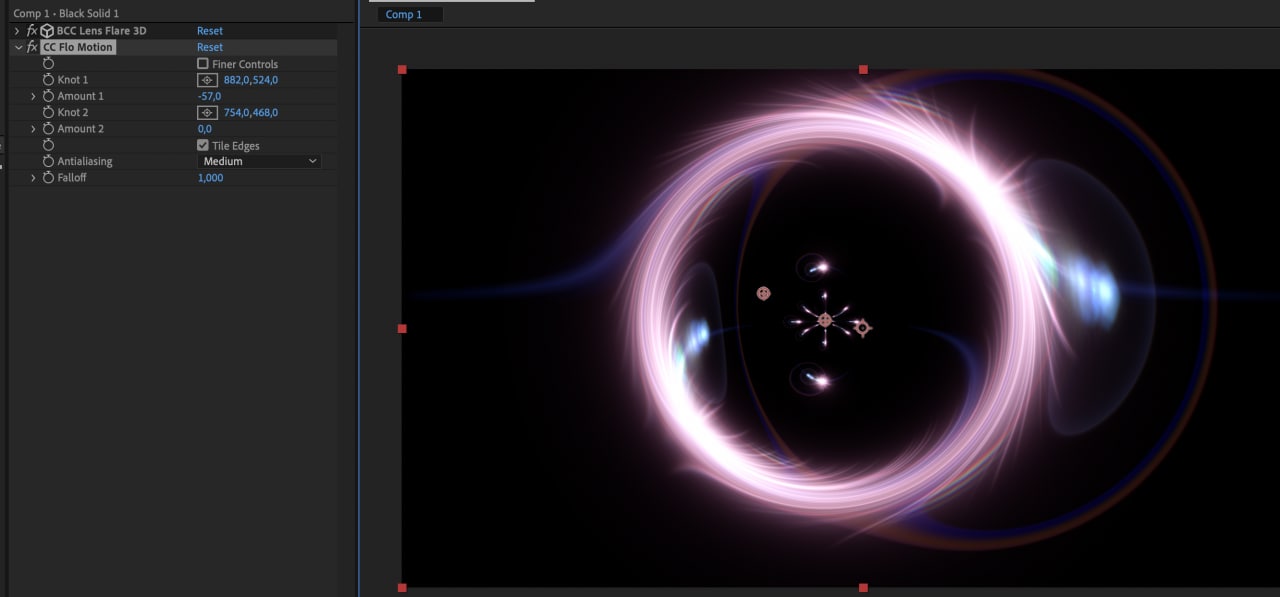Image resolution: width=1280 pixels, height=597 pixels.
Task: Click the Amount 2 label
Action: (81, 129)
